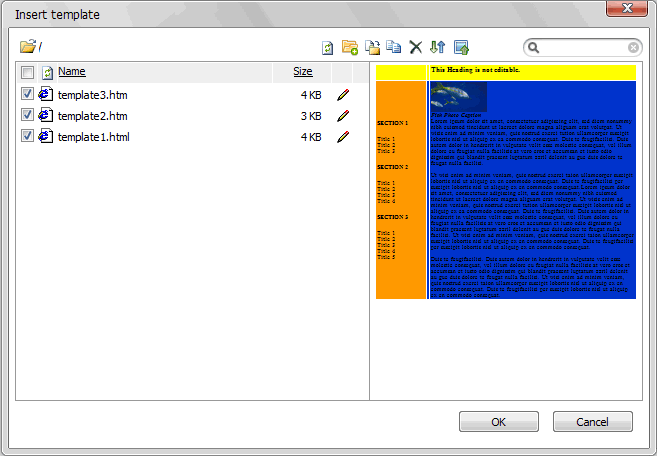Uncheck the template2.htm checkbox
This screenshot has height=456, width=657.
click(x=27, y=116)
